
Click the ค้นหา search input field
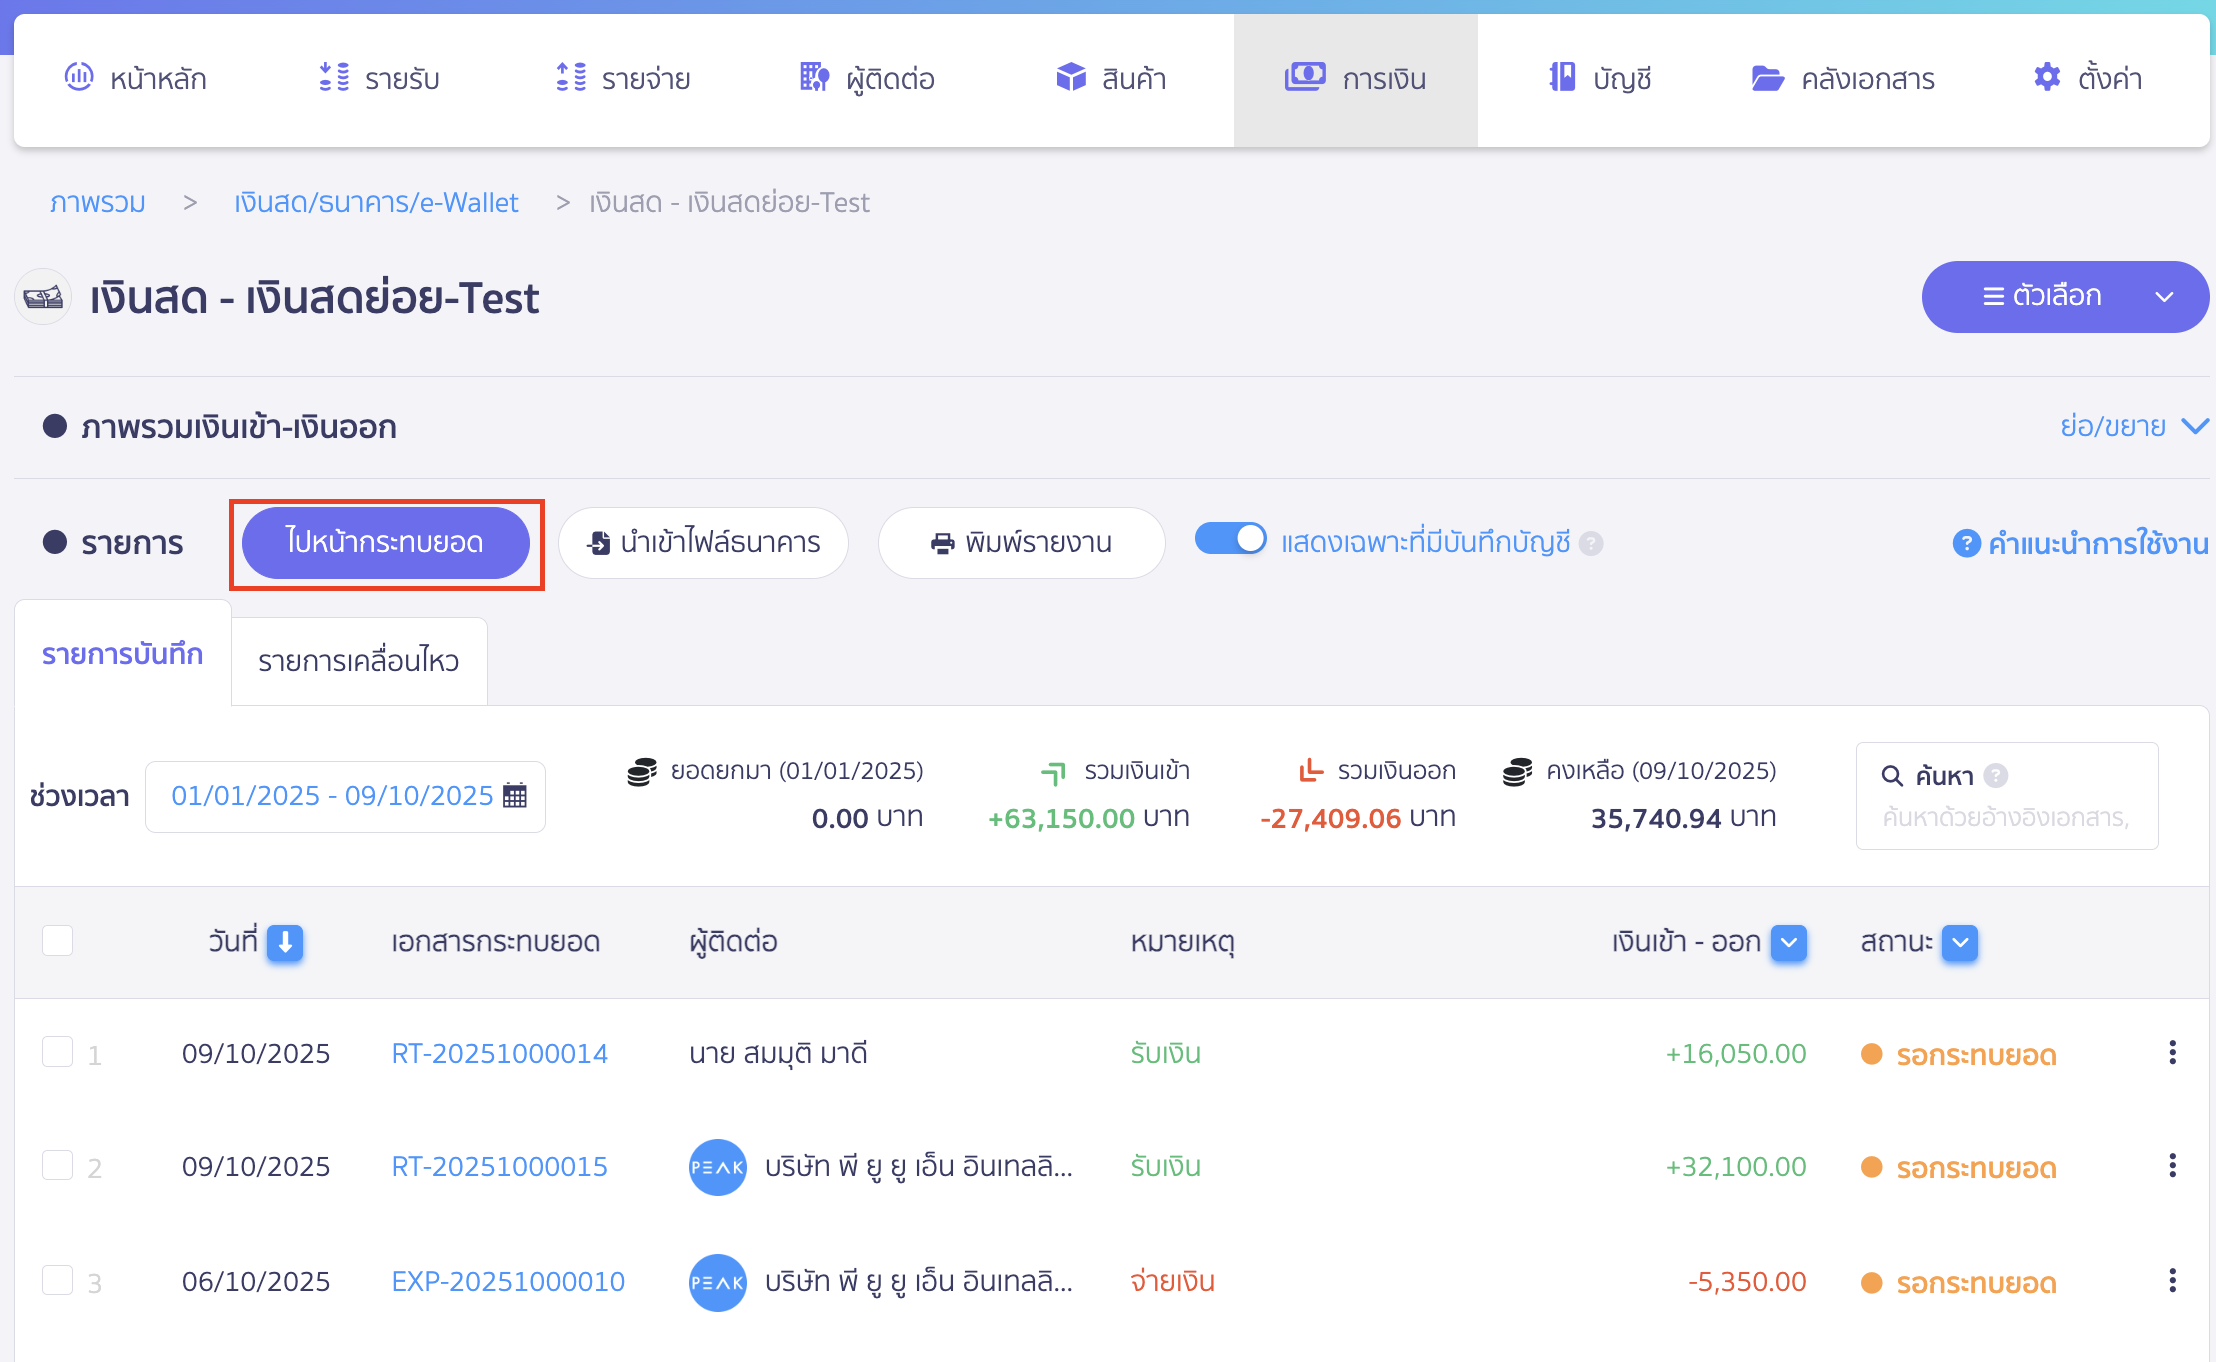point(2006,818)
